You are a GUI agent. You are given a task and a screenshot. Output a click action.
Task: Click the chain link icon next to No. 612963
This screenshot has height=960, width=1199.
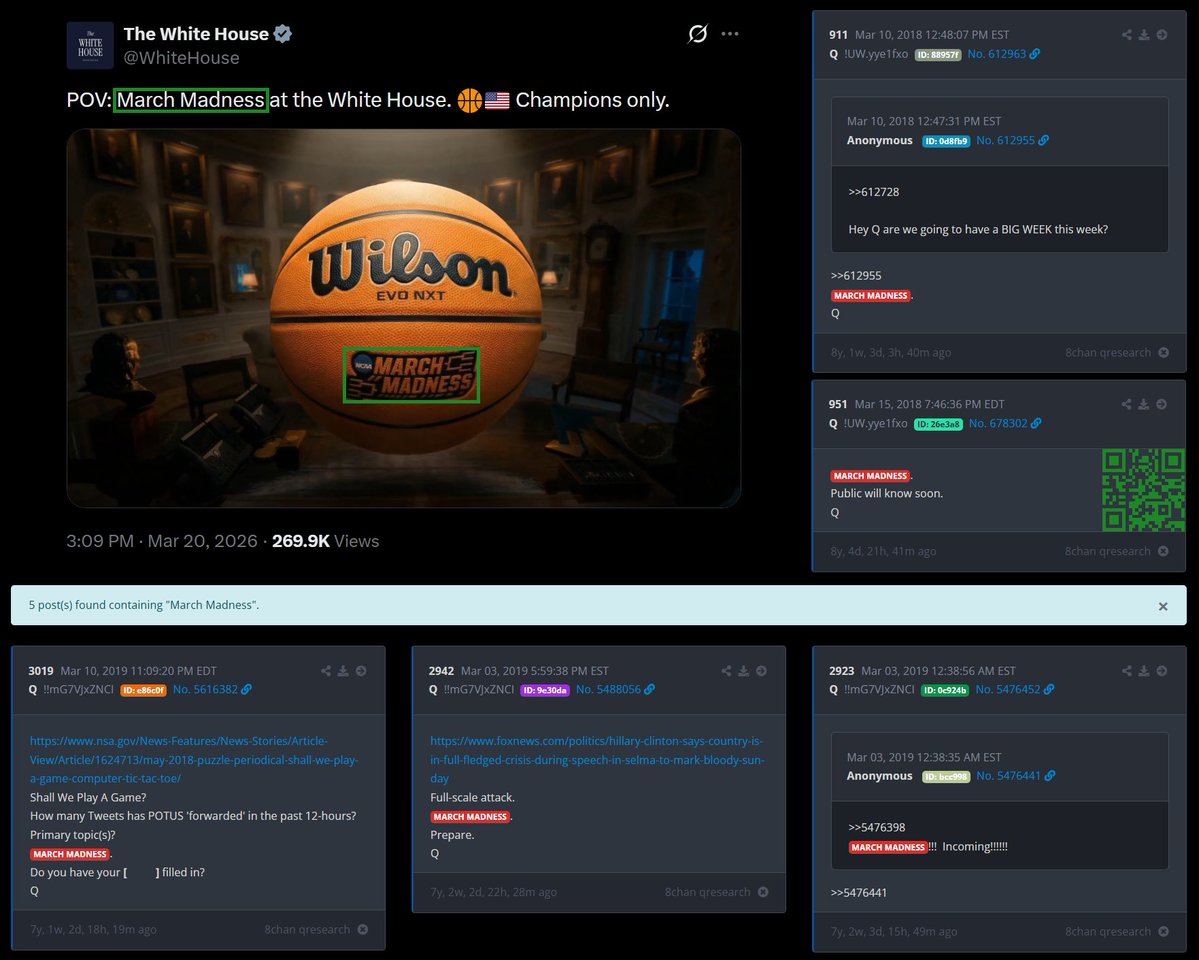(x=1035, y=54)
